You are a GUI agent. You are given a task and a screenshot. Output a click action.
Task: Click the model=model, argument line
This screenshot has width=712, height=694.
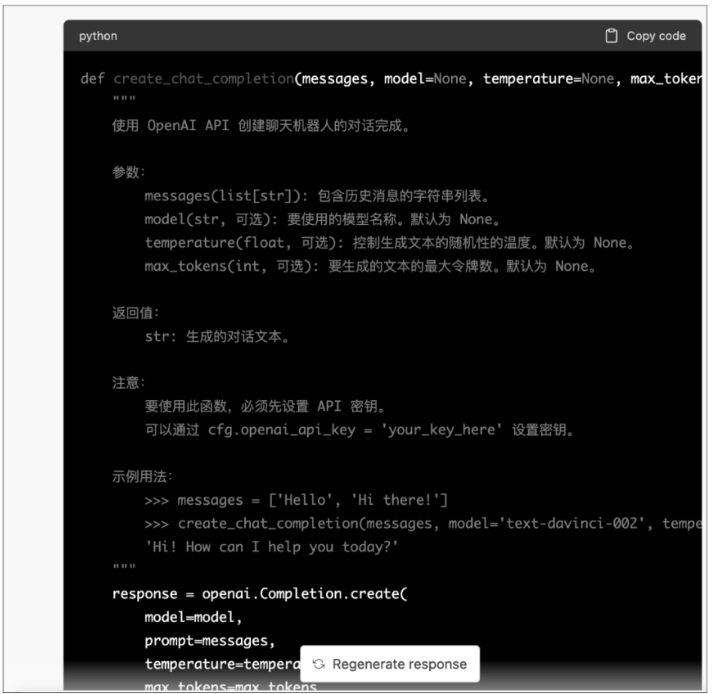click(193, 617)
